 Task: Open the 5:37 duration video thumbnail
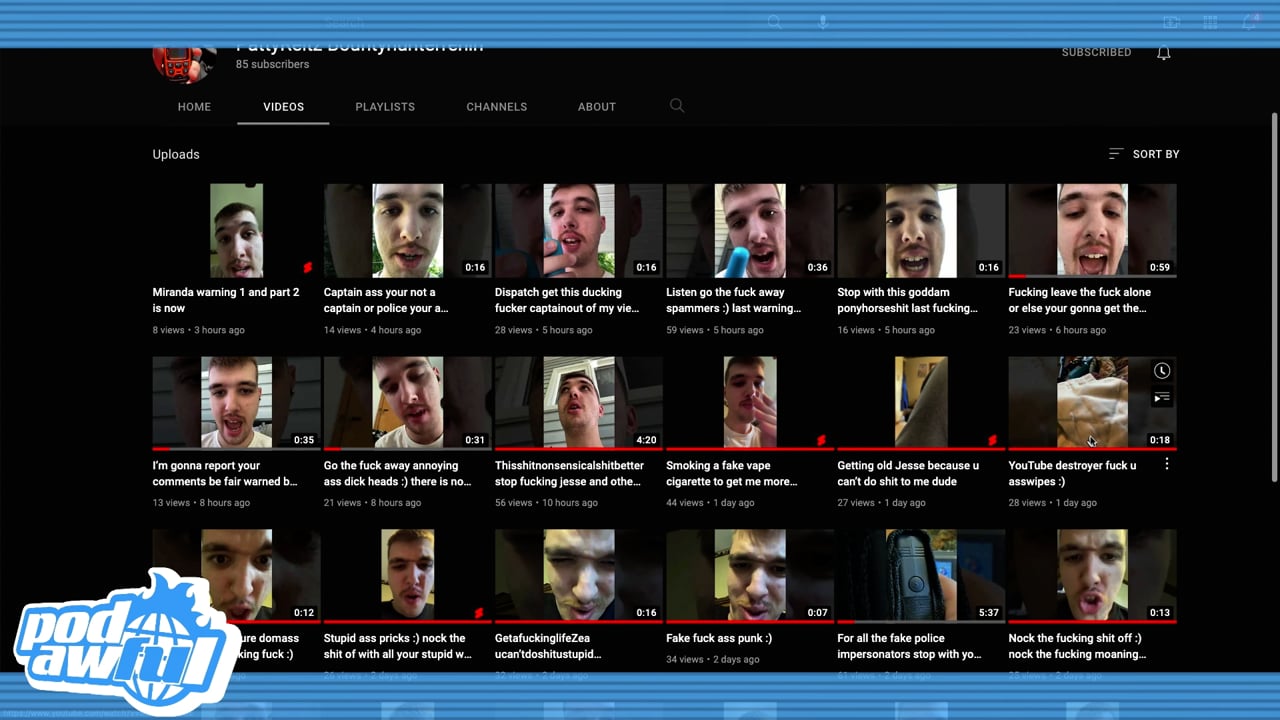[921, 576]
